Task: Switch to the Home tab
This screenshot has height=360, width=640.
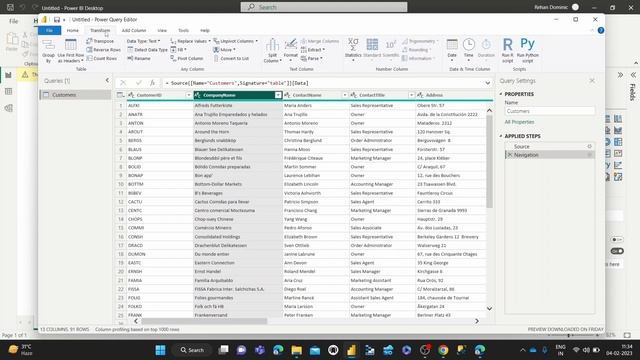Action: (73, 31)
